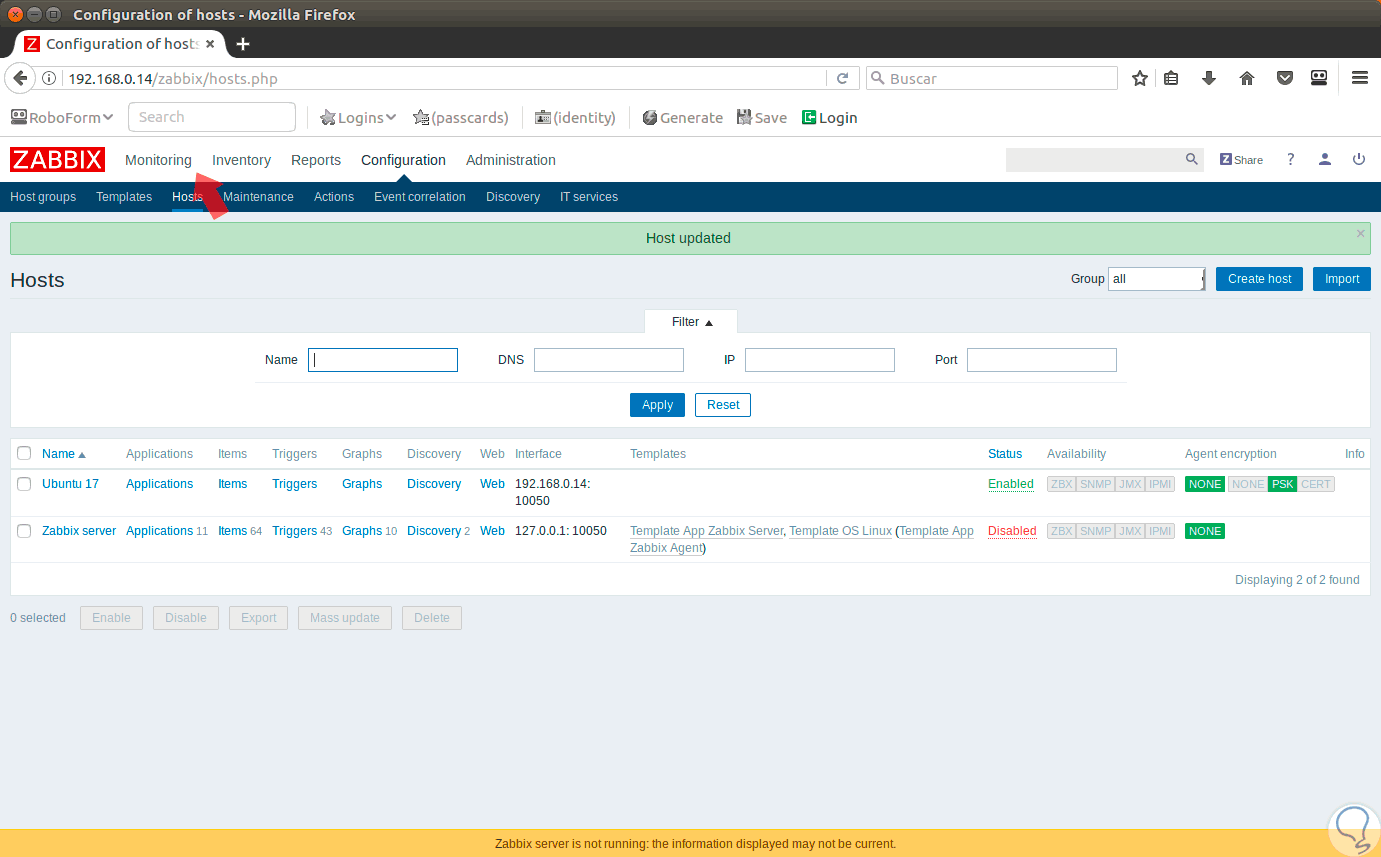Open Event correlation submenu
Screen dimensions: 1381x857
(420, 197)
